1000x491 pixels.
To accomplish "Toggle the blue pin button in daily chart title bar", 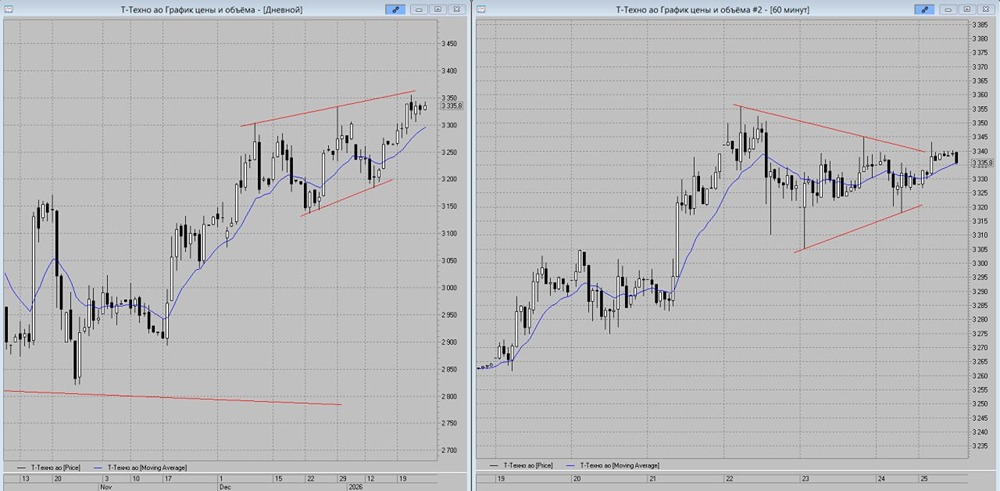I will point(395,10).
